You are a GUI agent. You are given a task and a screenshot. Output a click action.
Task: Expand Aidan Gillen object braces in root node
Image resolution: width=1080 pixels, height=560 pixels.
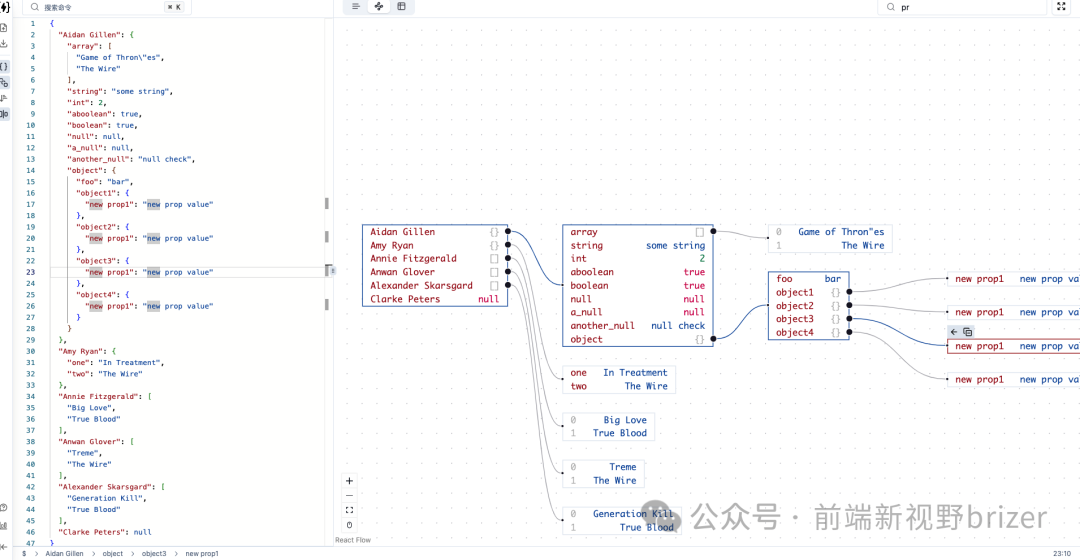(x=494, y=232)
